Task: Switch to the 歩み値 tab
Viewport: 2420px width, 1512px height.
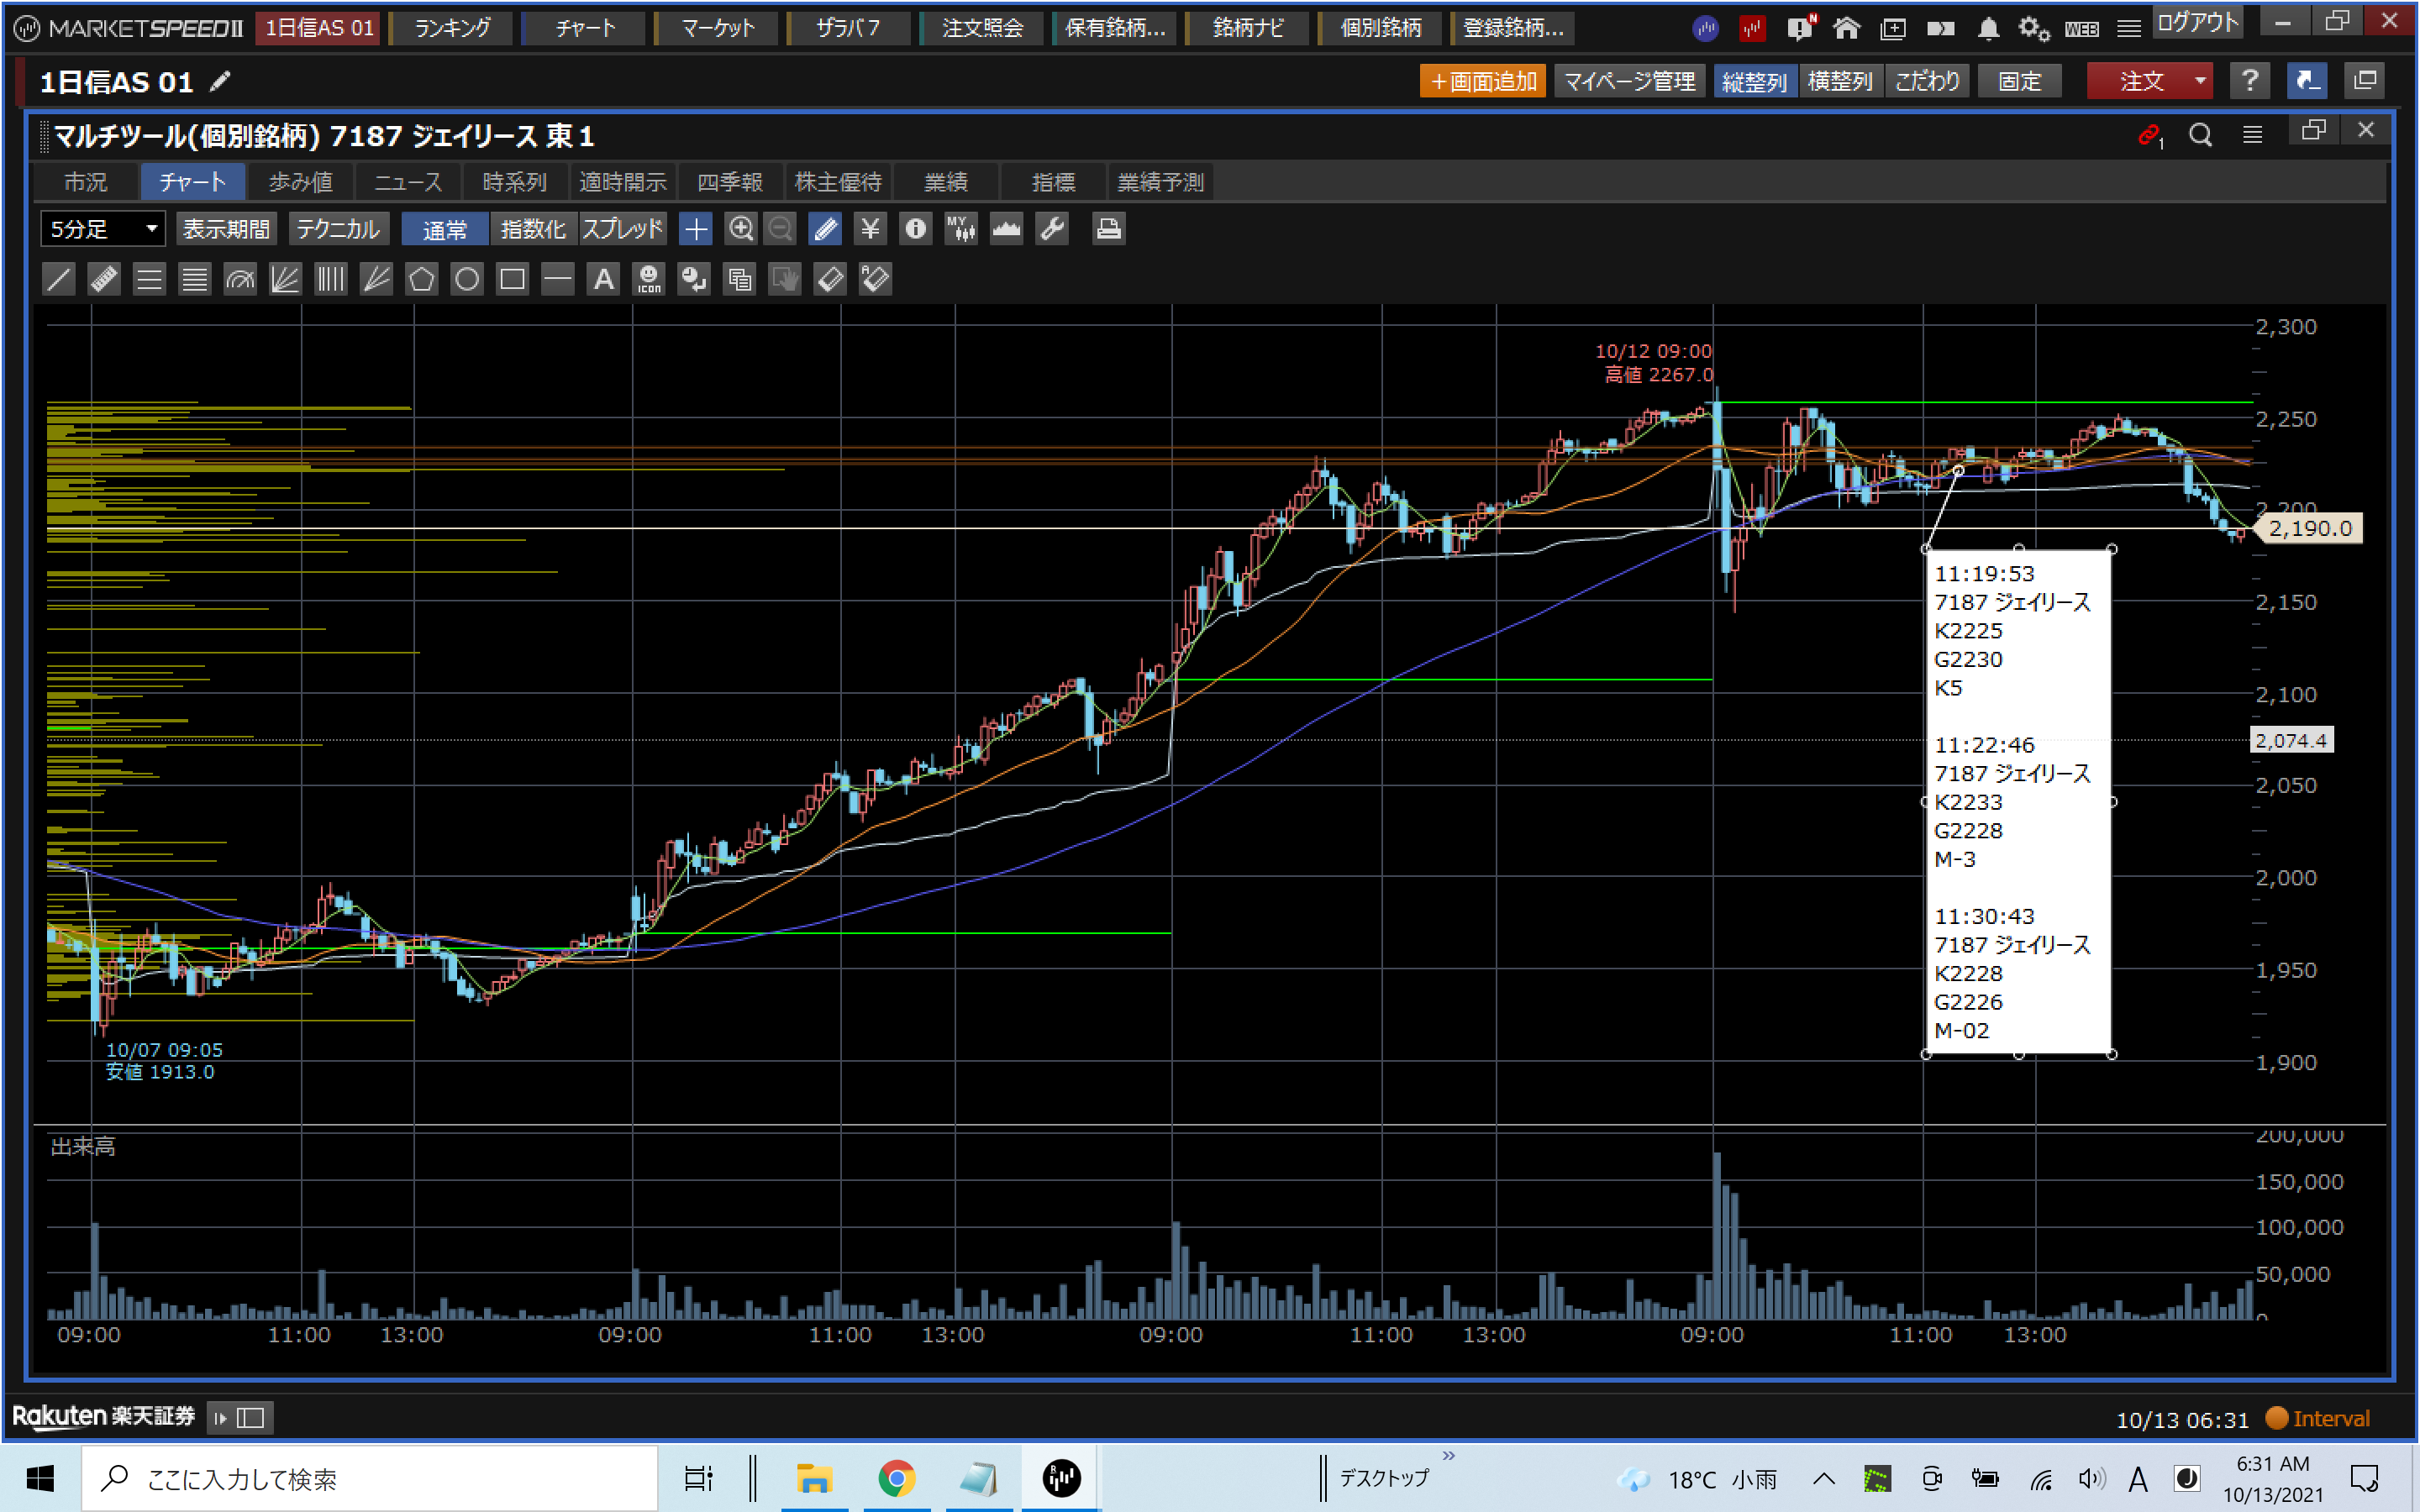Action: (x=300, y=182)
